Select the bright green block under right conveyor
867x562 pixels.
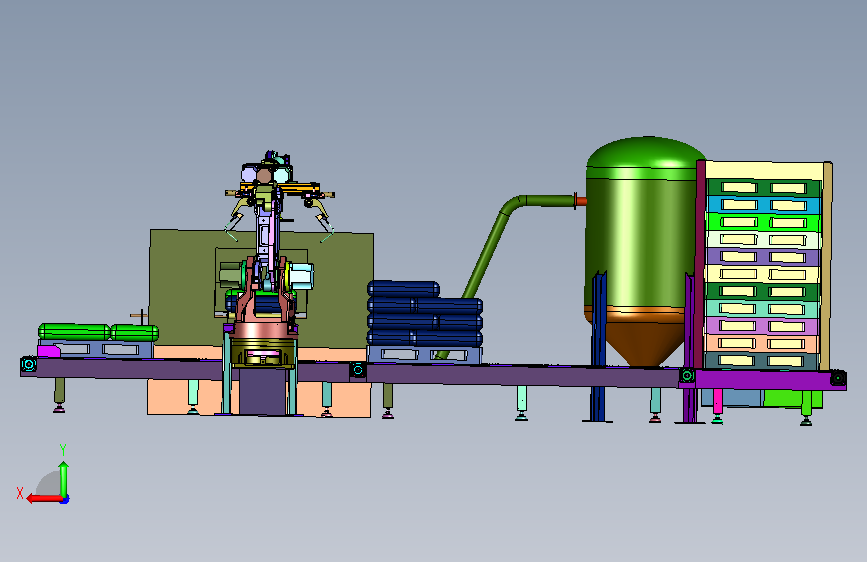pos(792,399)
